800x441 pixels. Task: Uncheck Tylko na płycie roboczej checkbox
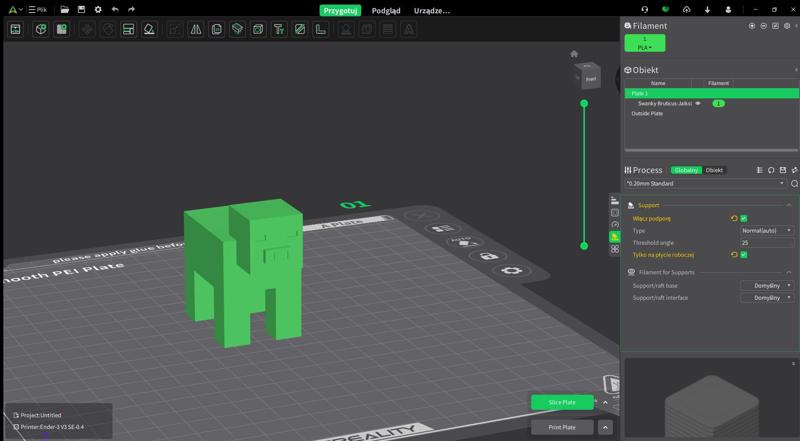pyautogui.click(x=743, y=255)
